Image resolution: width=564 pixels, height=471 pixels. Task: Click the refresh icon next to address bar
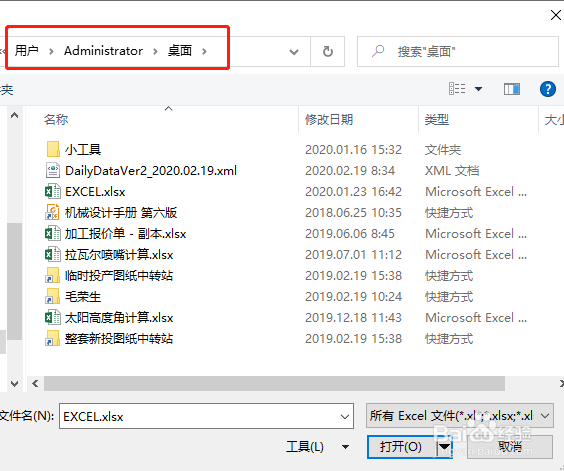(327, 51)
